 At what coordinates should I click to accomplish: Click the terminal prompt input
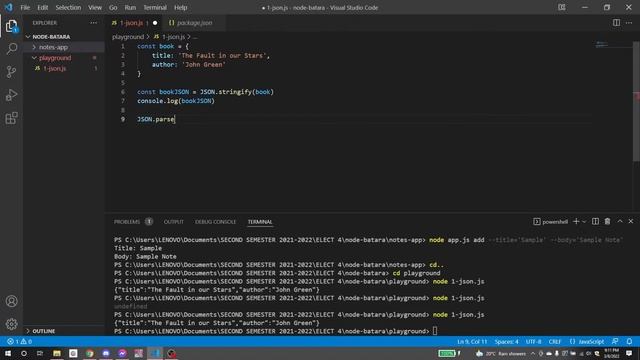pyautogui.click(x=435, y=331)
